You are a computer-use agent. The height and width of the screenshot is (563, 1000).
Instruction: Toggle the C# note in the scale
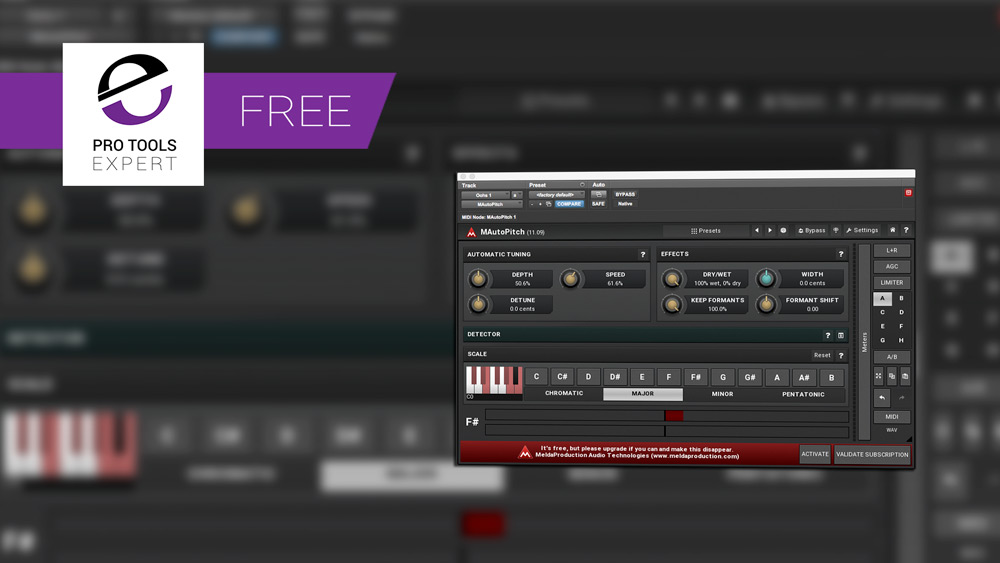point(562,377)
